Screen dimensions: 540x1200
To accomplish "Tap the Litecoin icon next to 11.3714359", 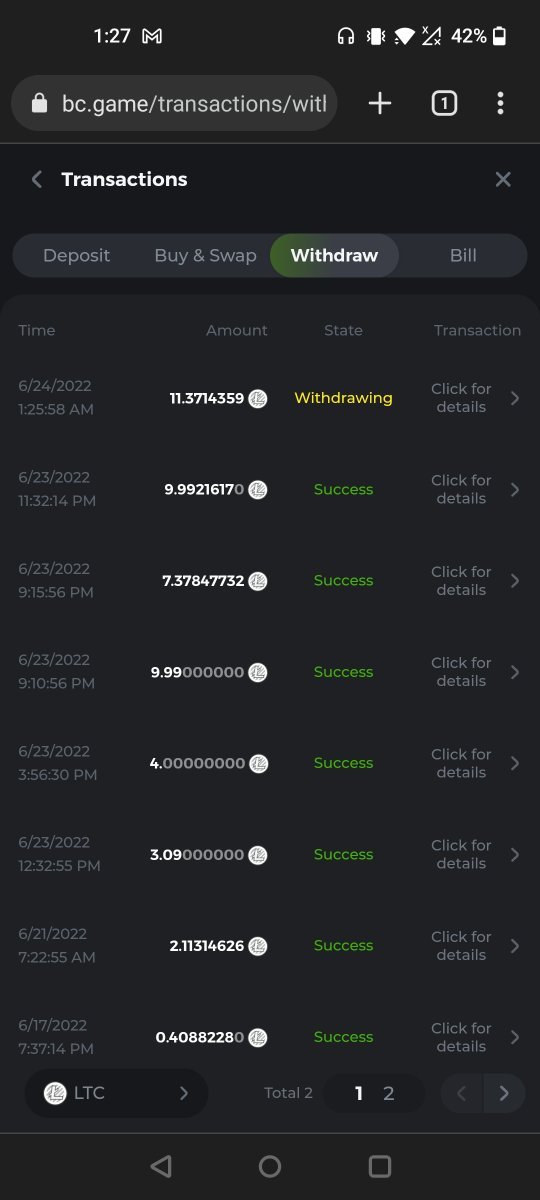I will coord(258,398).
